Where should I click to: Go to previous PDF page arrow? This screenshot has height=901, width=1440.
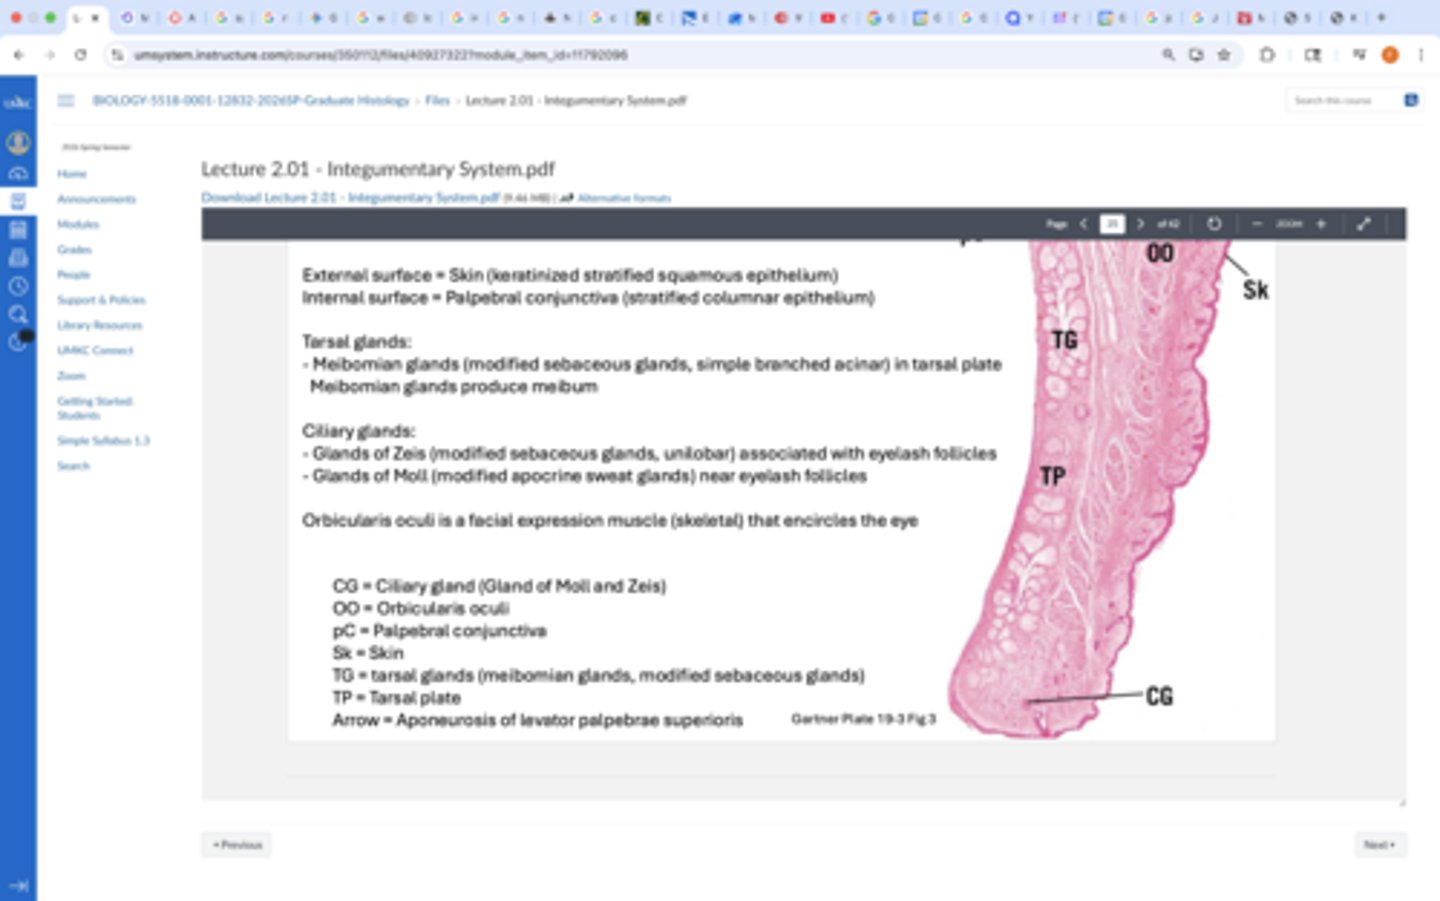[1084, 224]
